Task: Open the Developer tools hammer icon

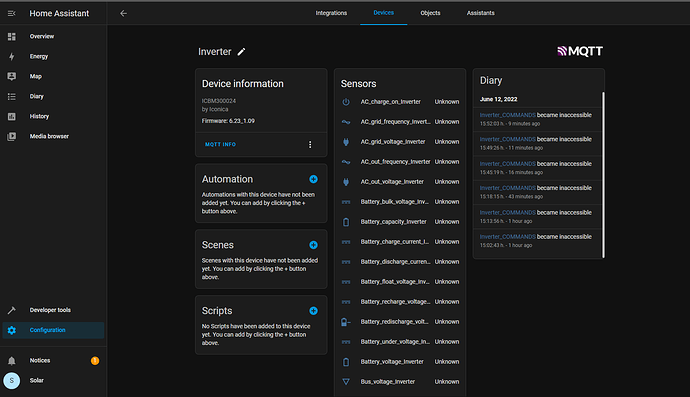Action: point(11,310)
